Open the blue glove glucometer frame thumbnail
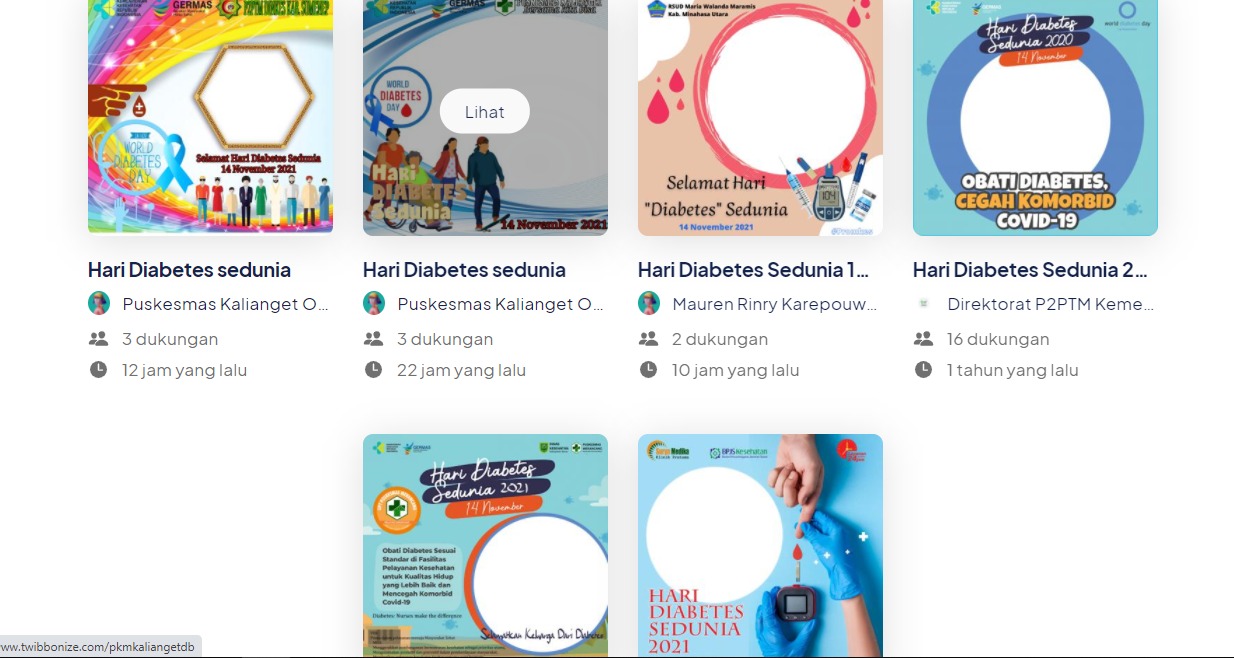Image resolution: width=1234 pixels, height=658 pixels. click(x=760, y=545)
